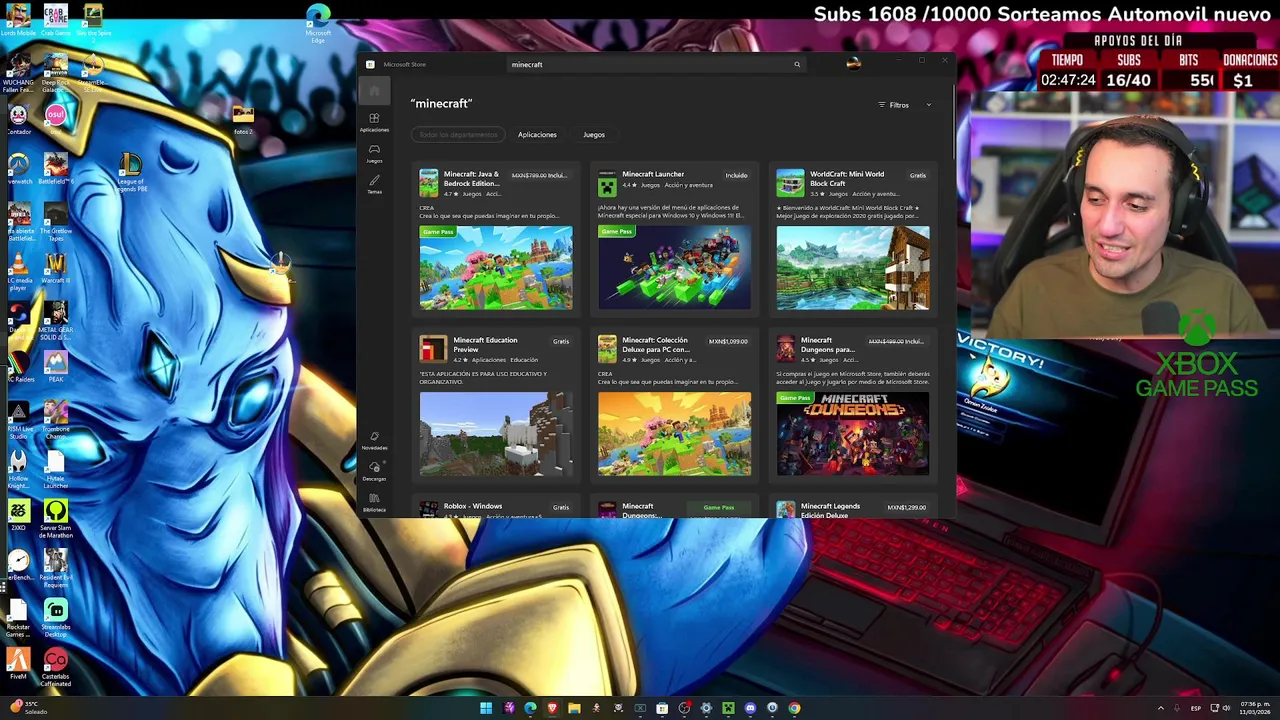
Task: Open WorldCraft: Mini World Block Craft result
Action: click(852, 239)
